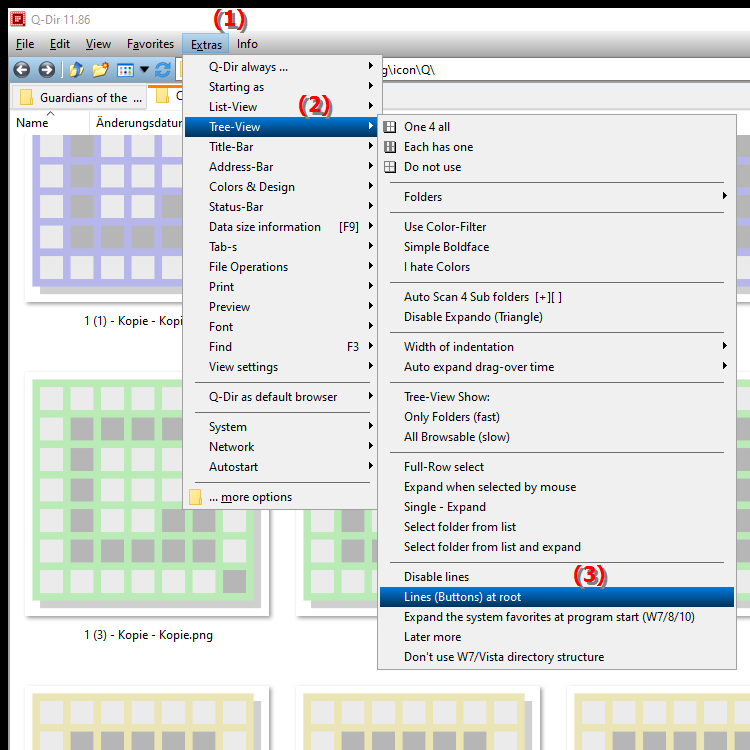This screenshot has height=750, width=750.
Task: Open Autostart submenu
Action: click(x=281, y=467)
